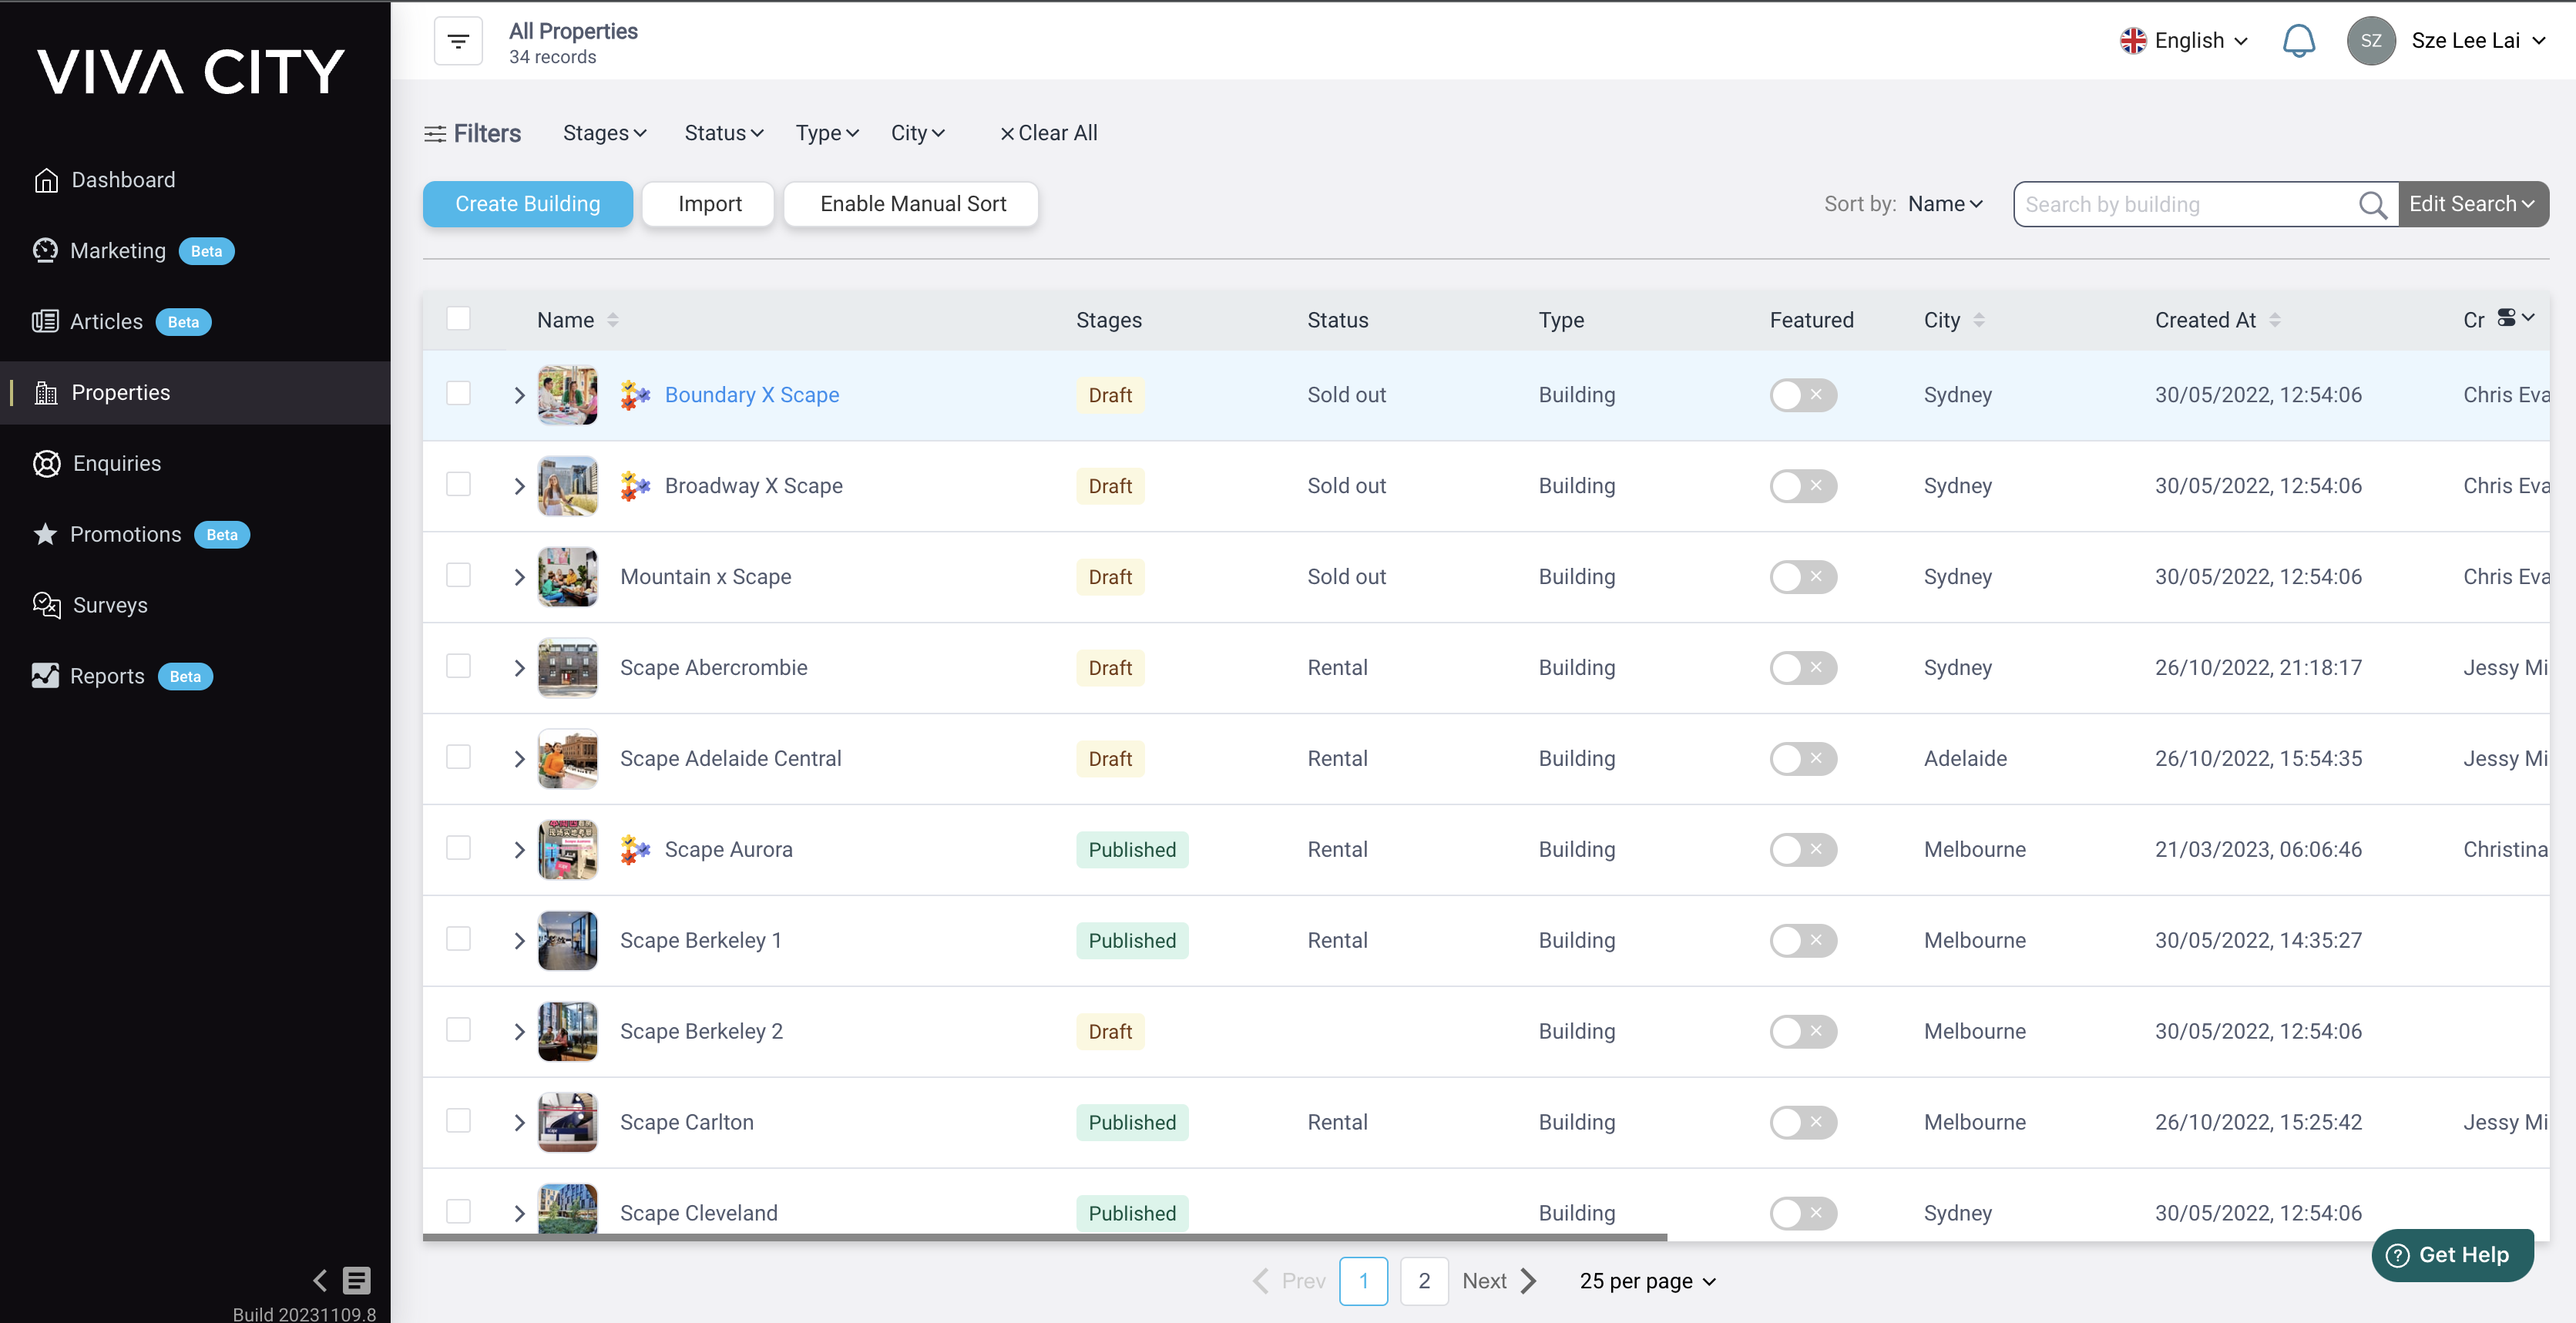2576x1323 pixels.
Task: Click the Create Building button
Action: 527,204
